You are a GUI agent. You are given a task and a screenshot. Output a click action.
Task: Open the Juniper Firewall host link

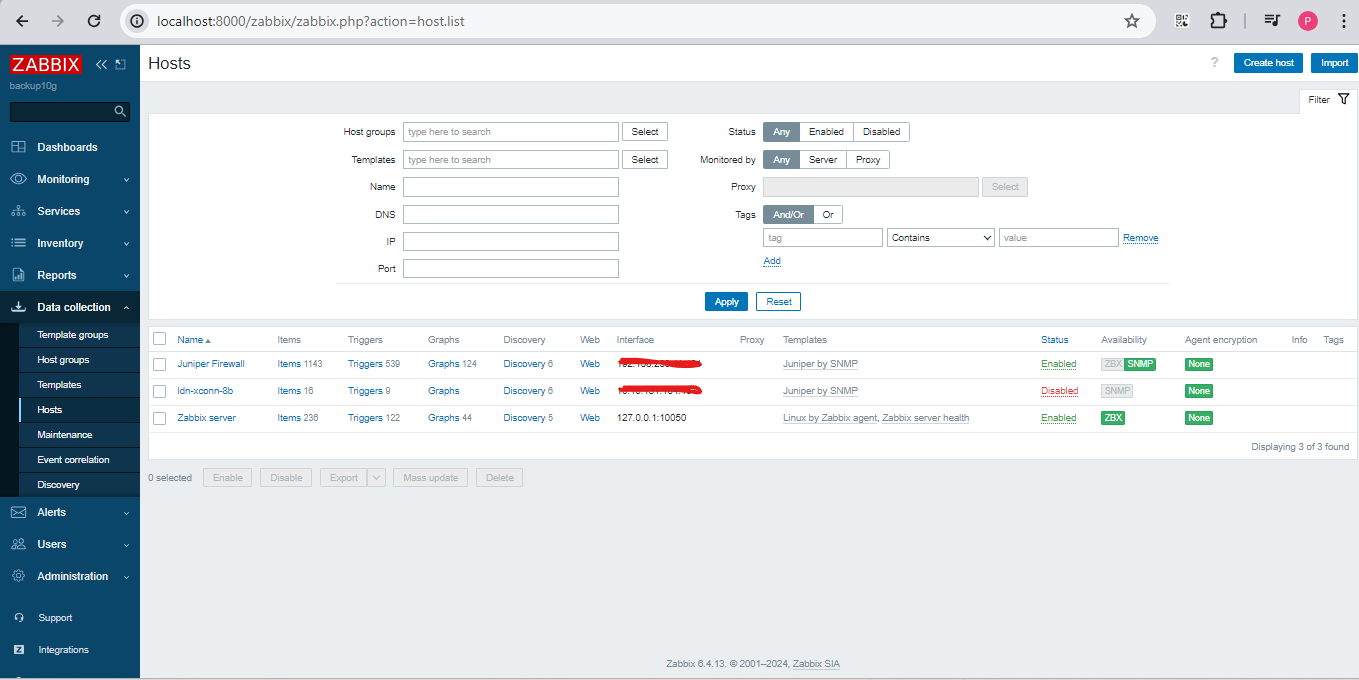[x=211, y=364]
